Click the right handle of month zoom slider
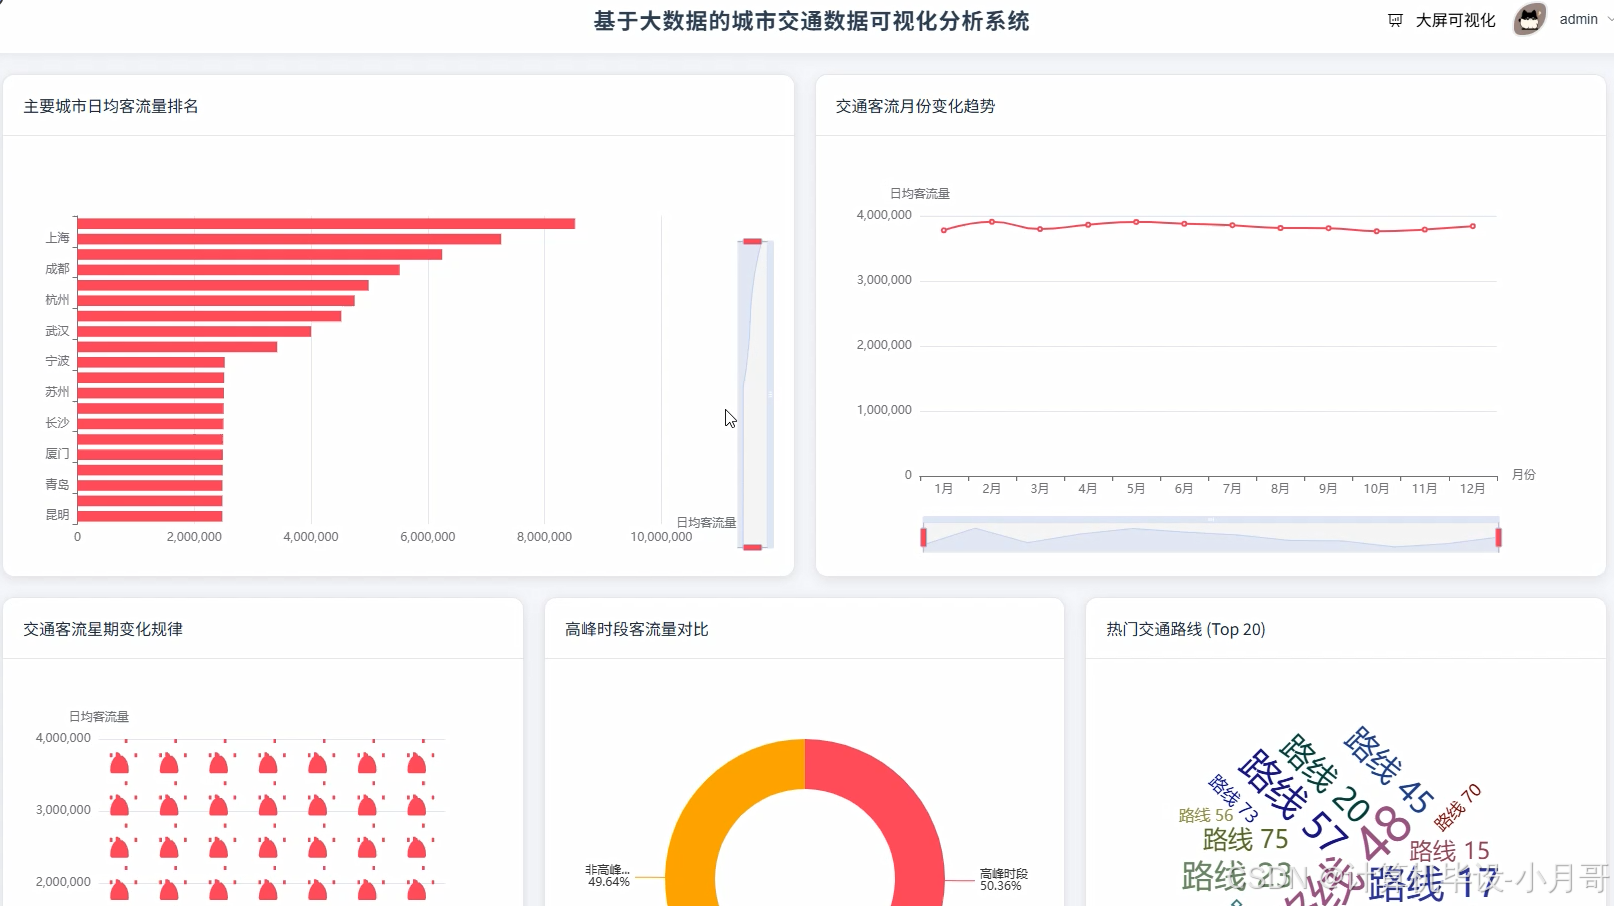1614x906 pixels. tap(1498, 538)
